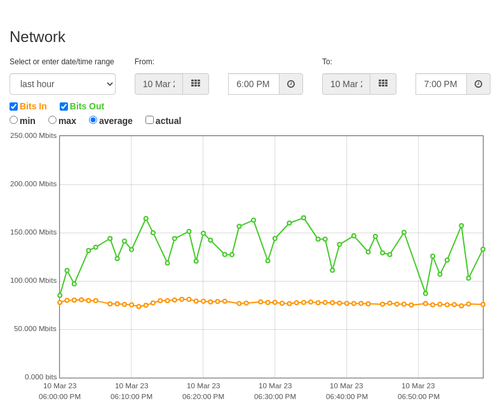The width and height of the screenshot is (500, 403).
Task: Open the From time clock picker icon
Action: point(291,84)
